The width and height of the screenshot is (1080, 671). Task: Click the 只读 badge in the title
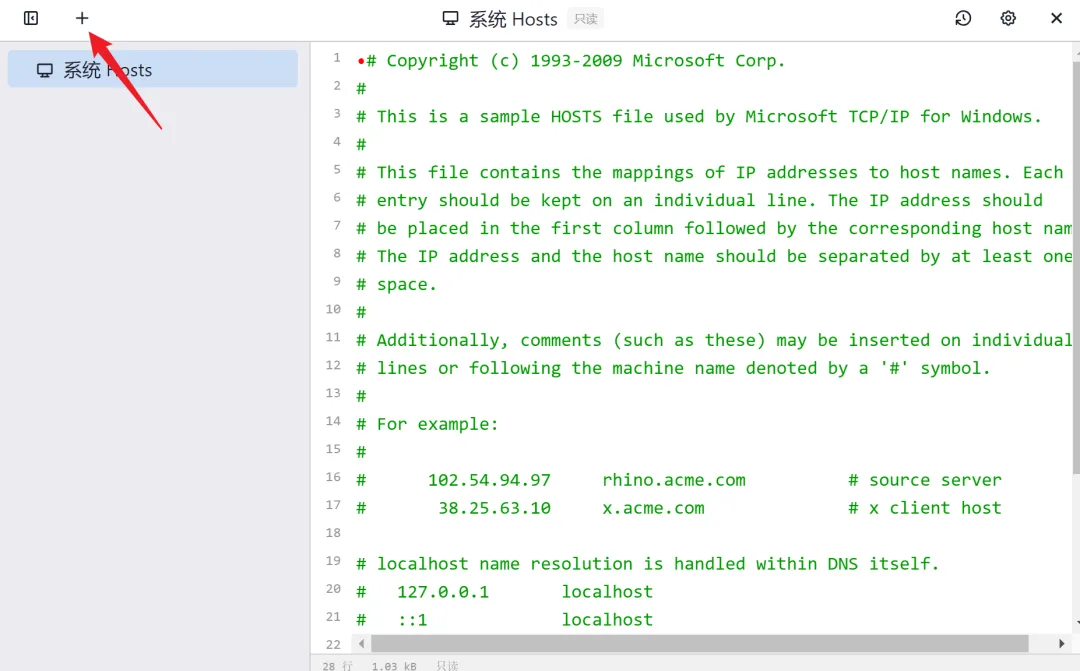[x=585, y=19]
